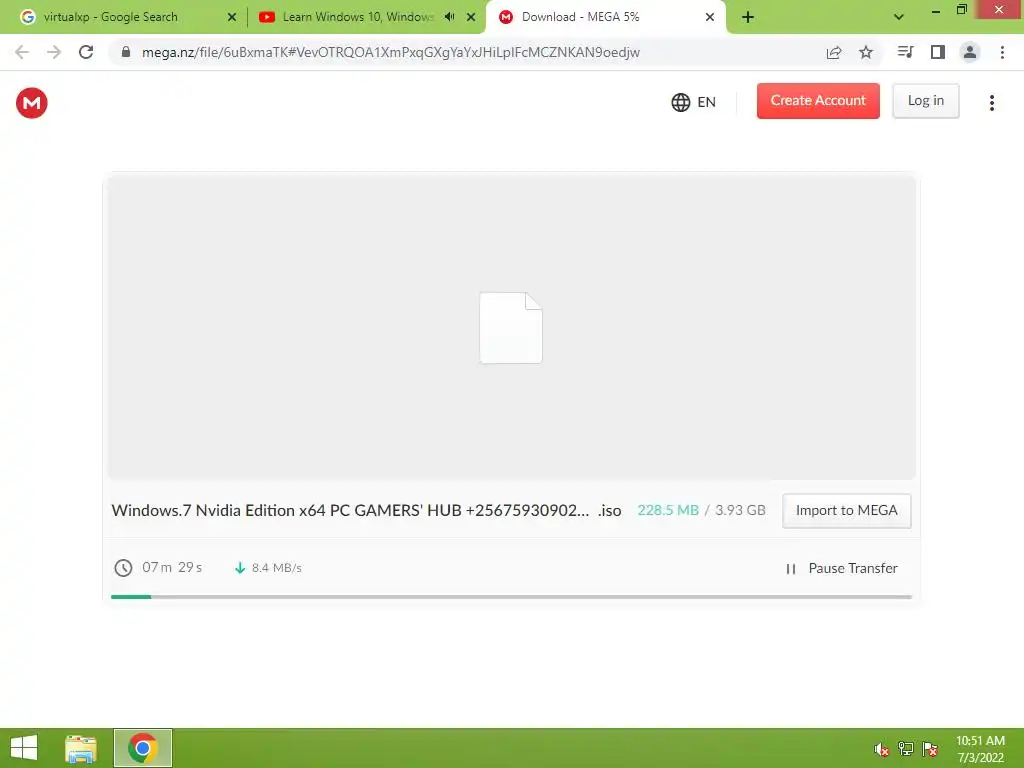Click the 07 m 29 s time remaining

pyautogui.click(x=172, y=567)
